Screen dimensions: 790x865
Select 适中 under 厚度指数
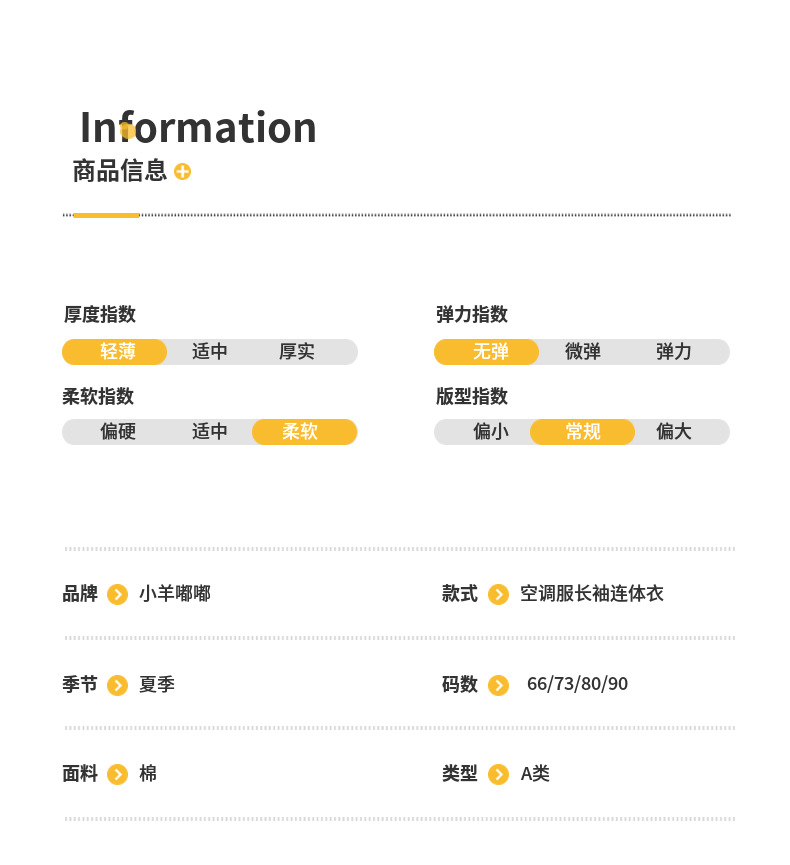point(210,352)
